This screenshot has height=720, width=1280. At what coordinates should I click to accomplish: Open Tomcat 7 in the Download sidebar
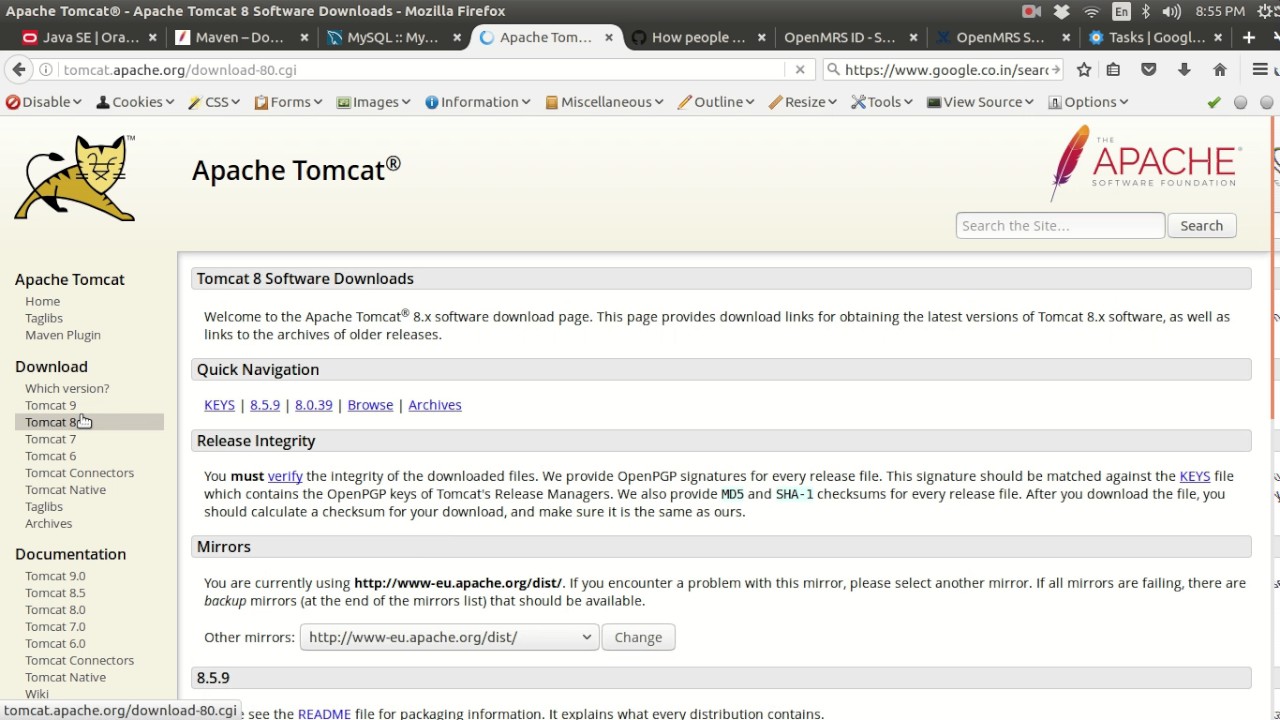50,439
